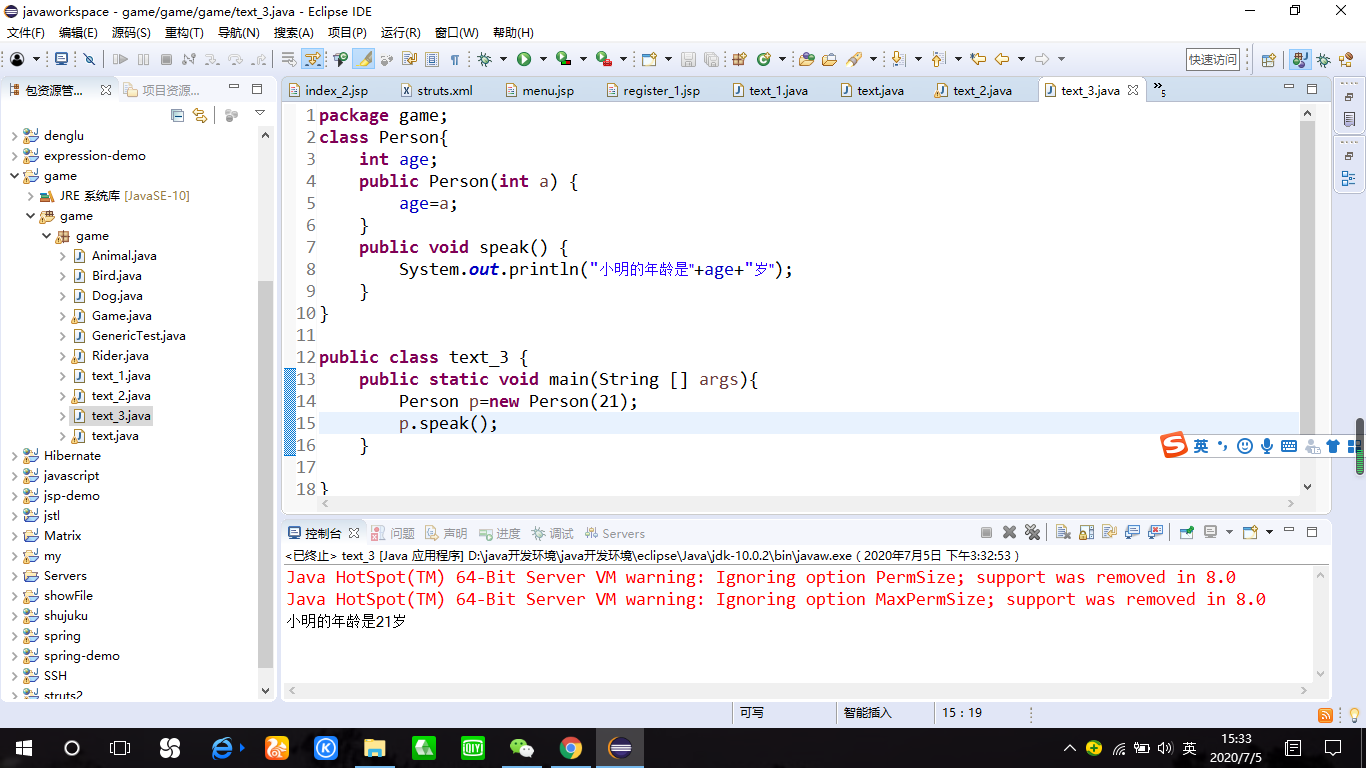Run the program with green Run button
The image size is (1366, 768).
(523, 59)
